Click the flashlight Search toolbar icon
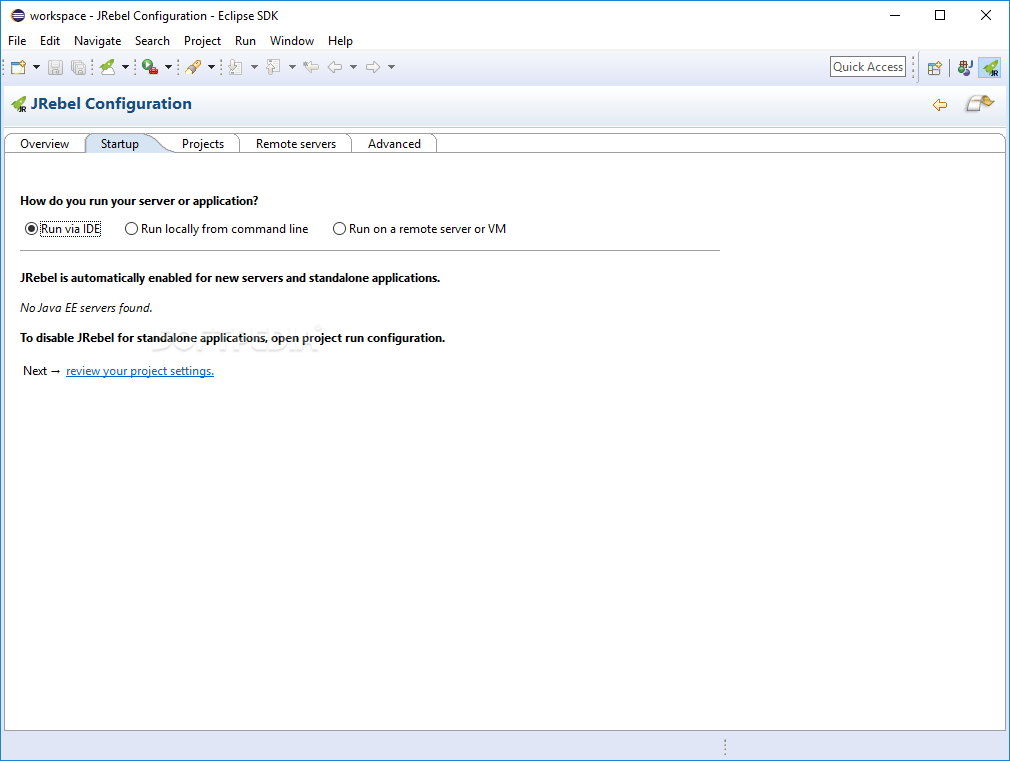 point(193,67)
